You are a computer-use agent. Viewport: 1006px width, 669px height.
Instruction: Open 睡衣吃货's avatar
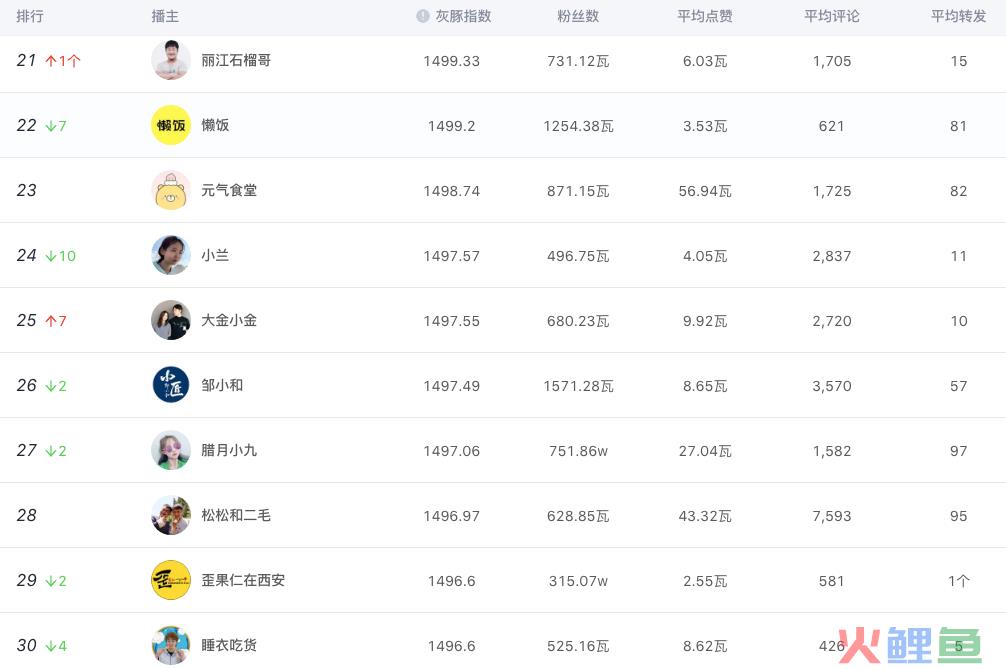(x=171, y=645)
